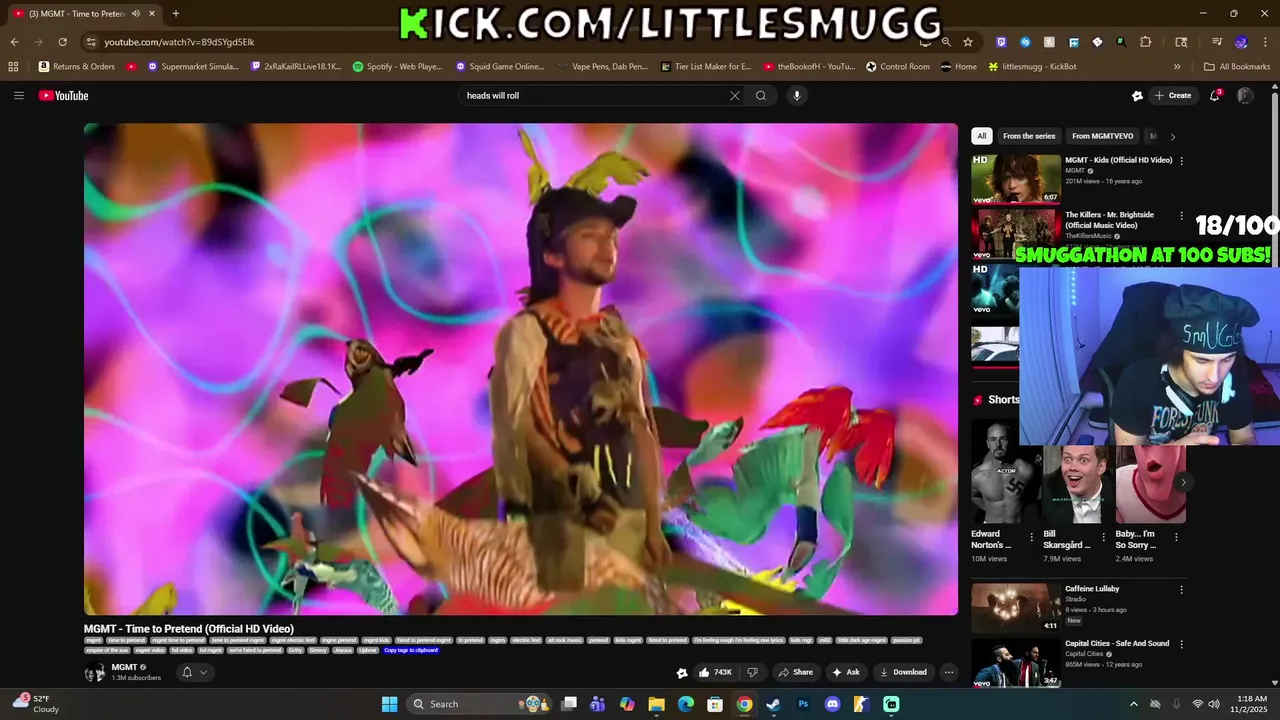Viewport: 1280px width, 720px height.
Task: Click the Share button
Action: (x=795, y=673)
